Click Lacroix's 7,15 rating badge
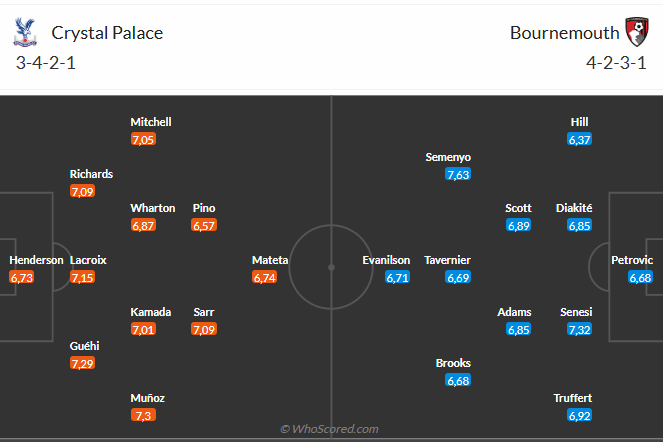Image resolution: width=663 pixels, height=442 pixels. [x=84, y=277]
